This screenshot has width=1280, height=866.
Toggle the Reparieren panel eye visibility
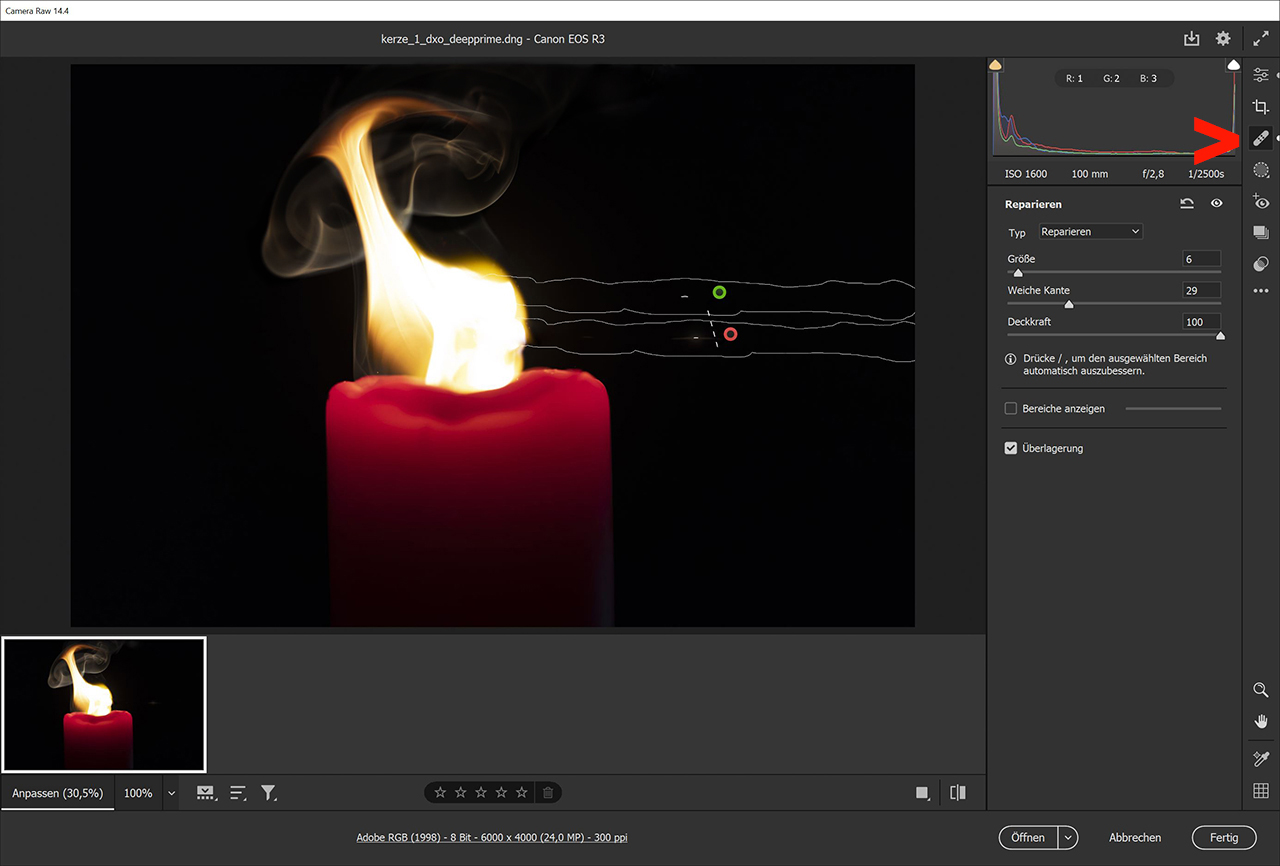(1217, 204)
